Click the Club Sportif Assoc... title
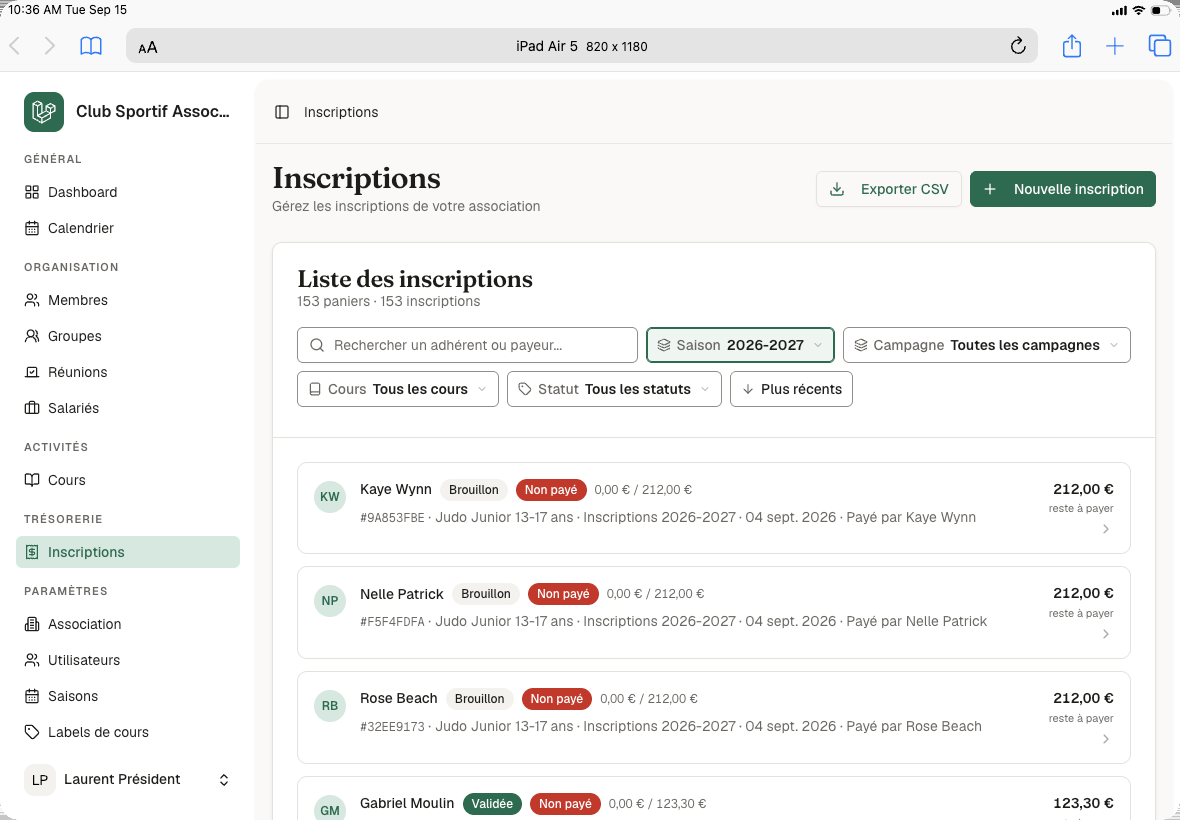1180x820 pixels. tap(153, 112)
